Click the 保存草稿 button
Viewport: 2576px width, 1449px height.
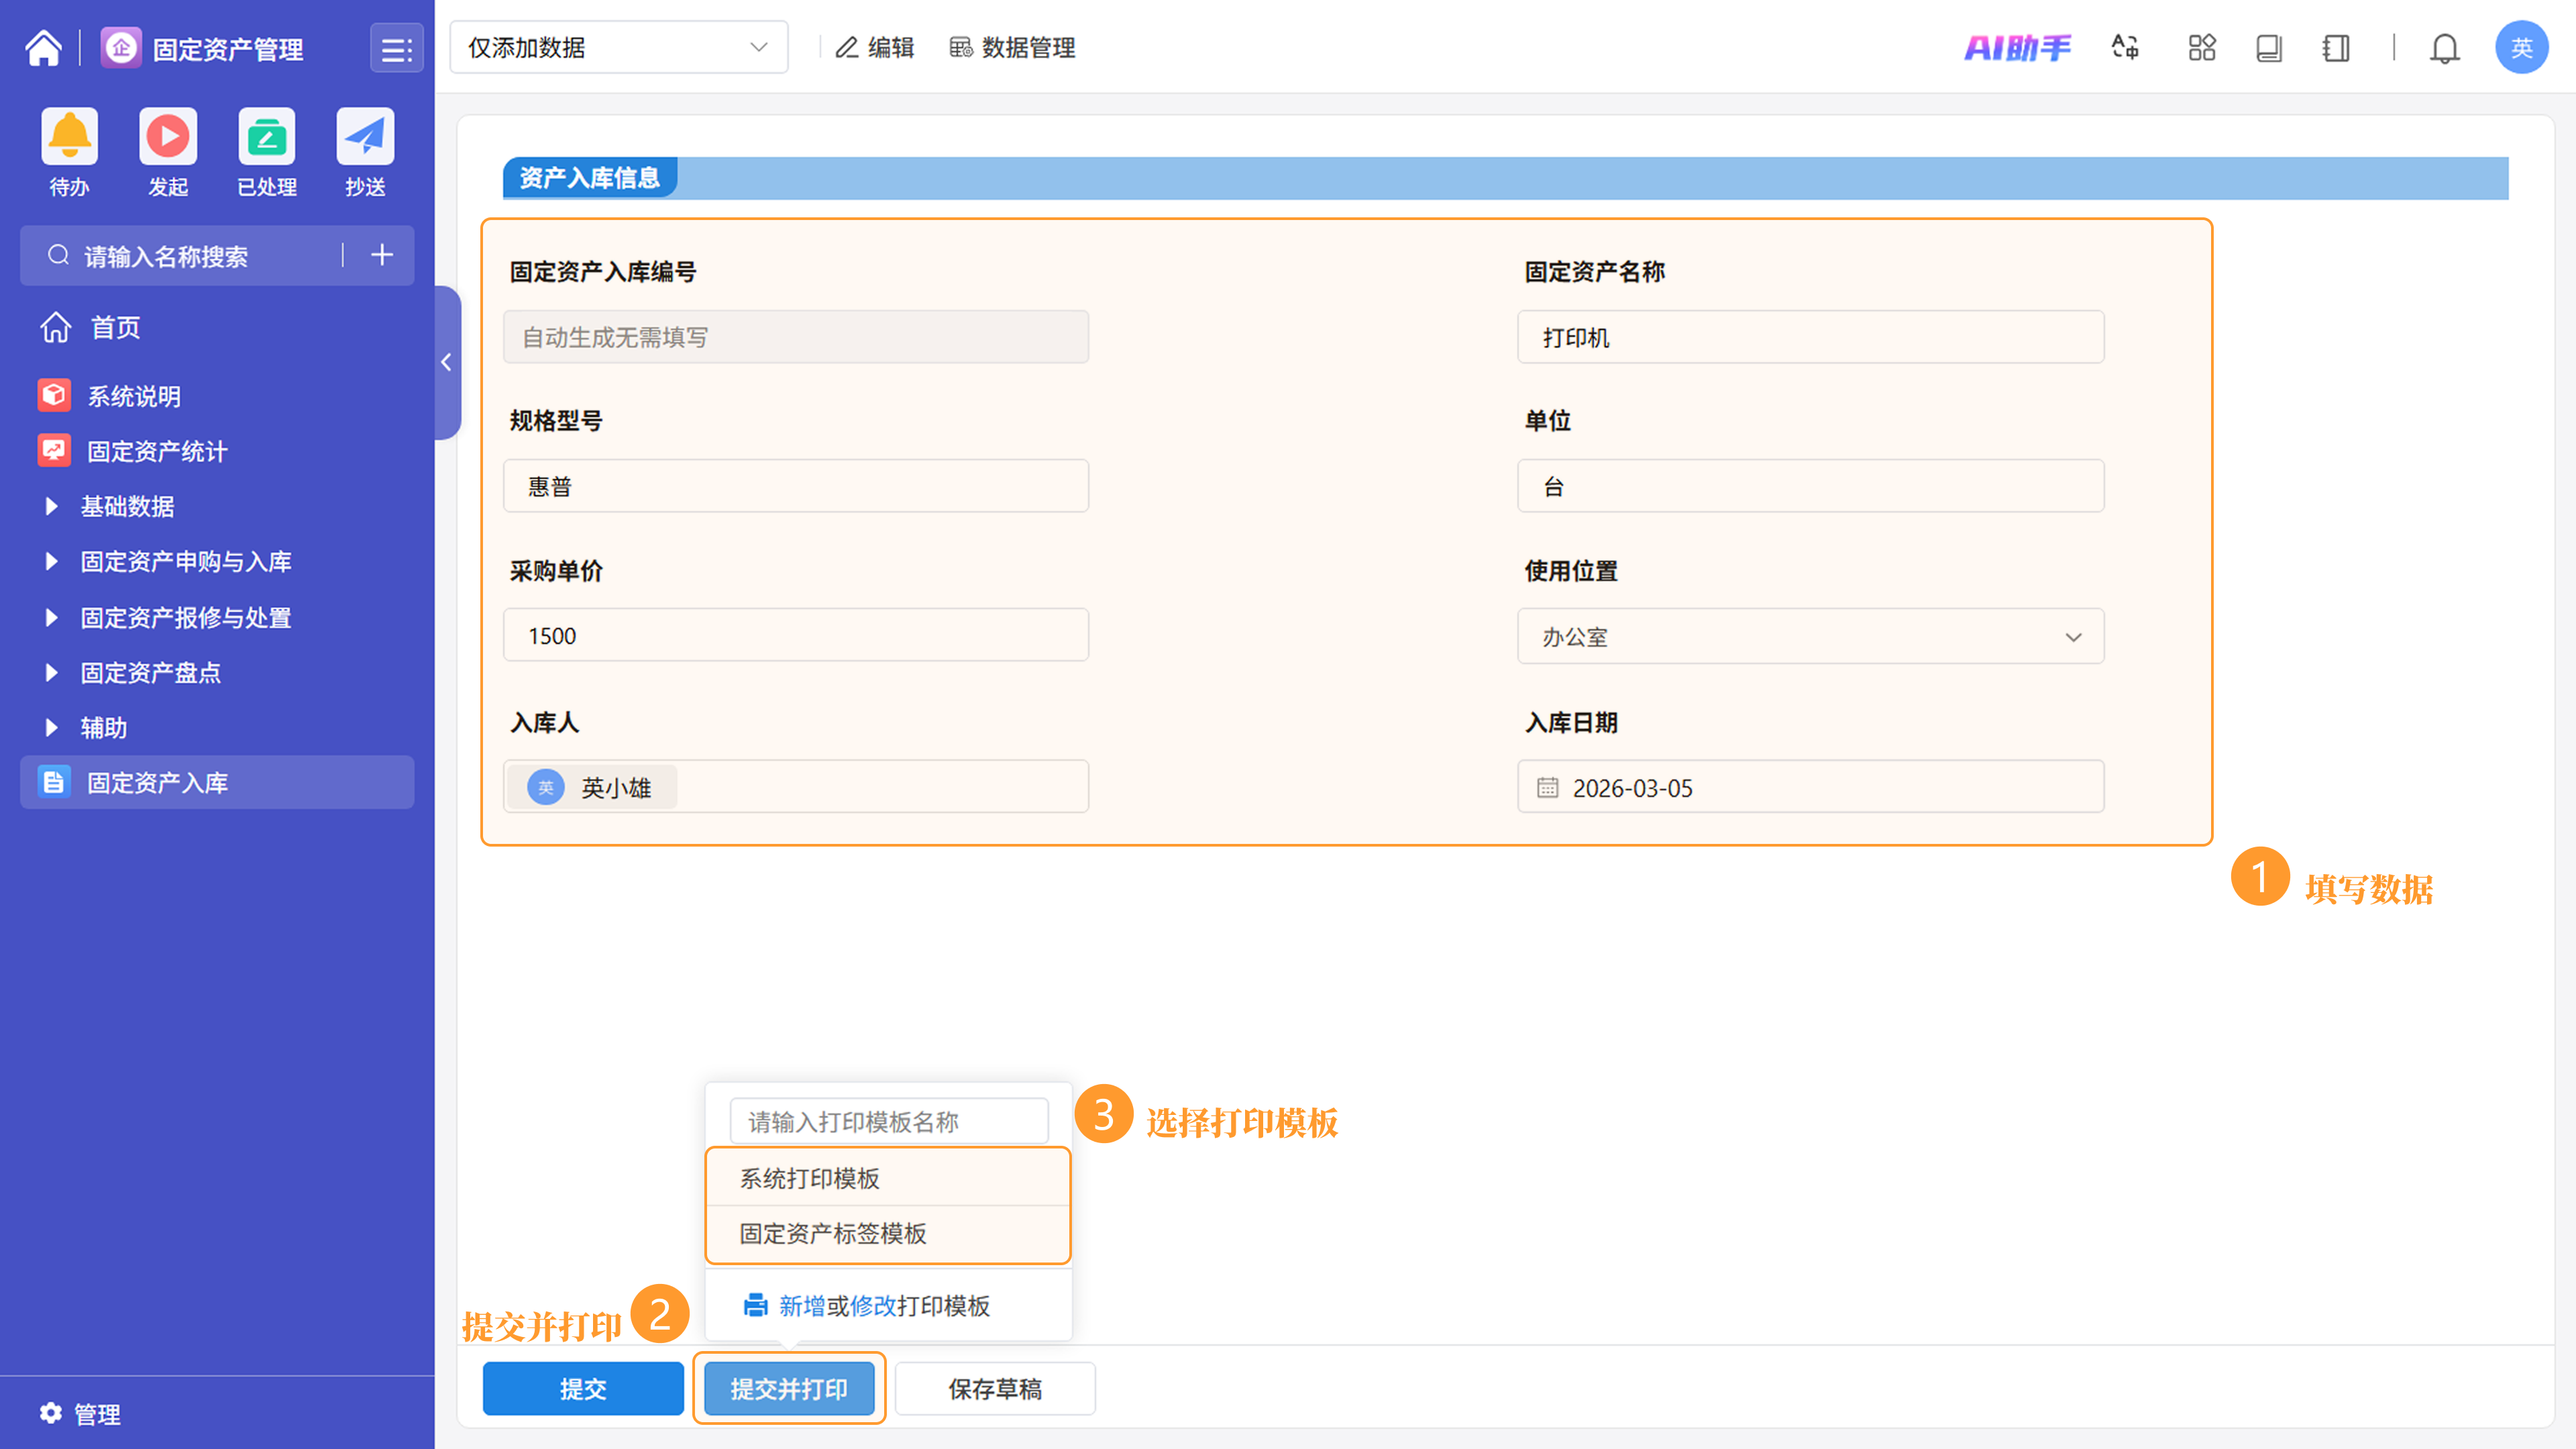click(x=995, y=1389)
